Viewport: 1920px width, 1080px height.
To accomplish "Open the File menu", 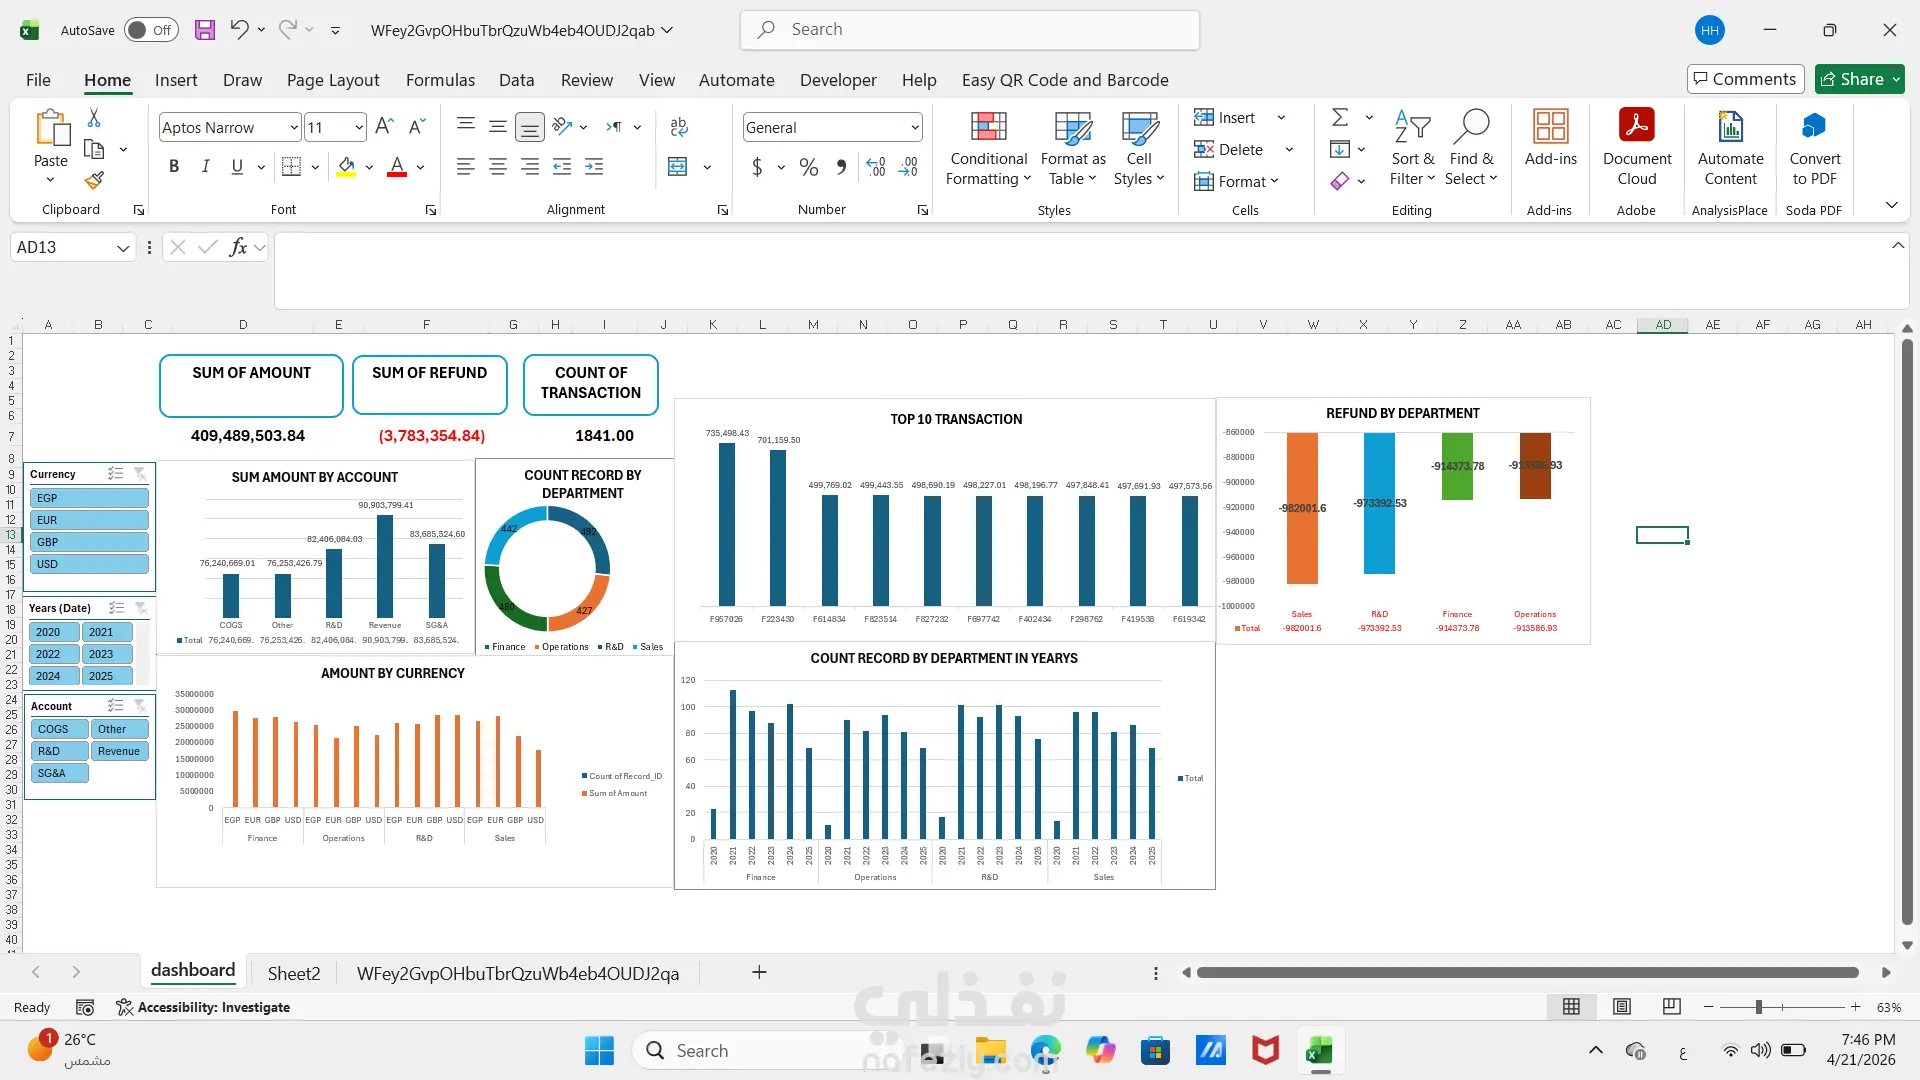I will pyautogui.click(x=38, y=80).
